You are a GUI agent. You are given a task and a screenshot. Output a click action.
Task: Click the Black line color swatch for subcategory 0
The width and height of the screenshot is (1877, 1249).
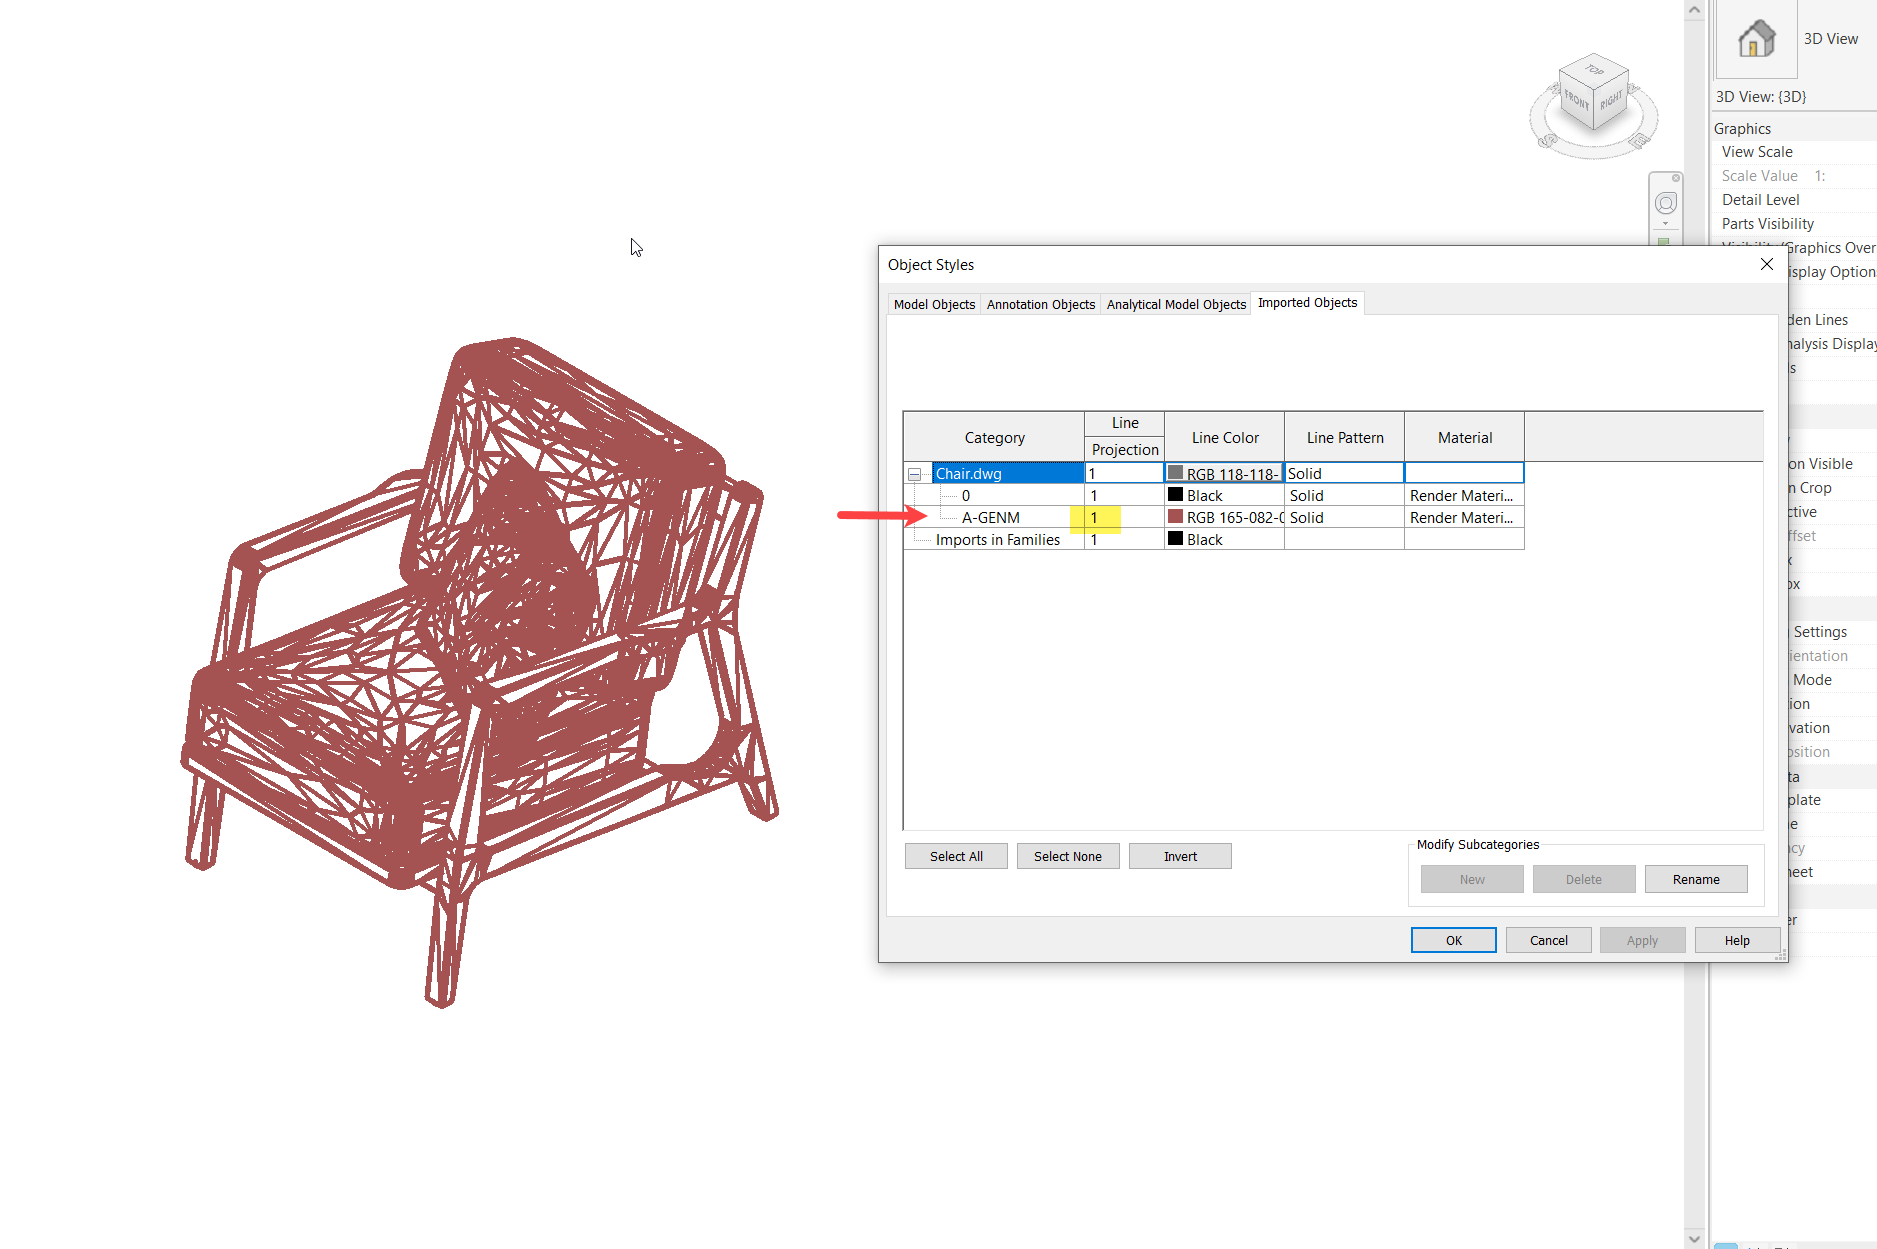tap(1175, 494)
